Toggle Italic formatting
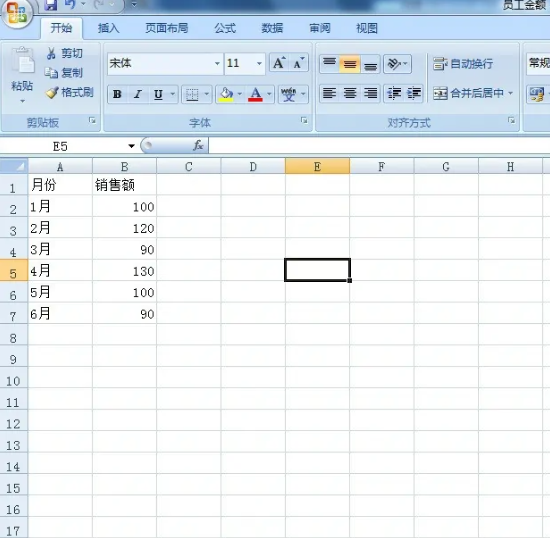Viewport: 550px width, 538px height. [x=138, y=94]
